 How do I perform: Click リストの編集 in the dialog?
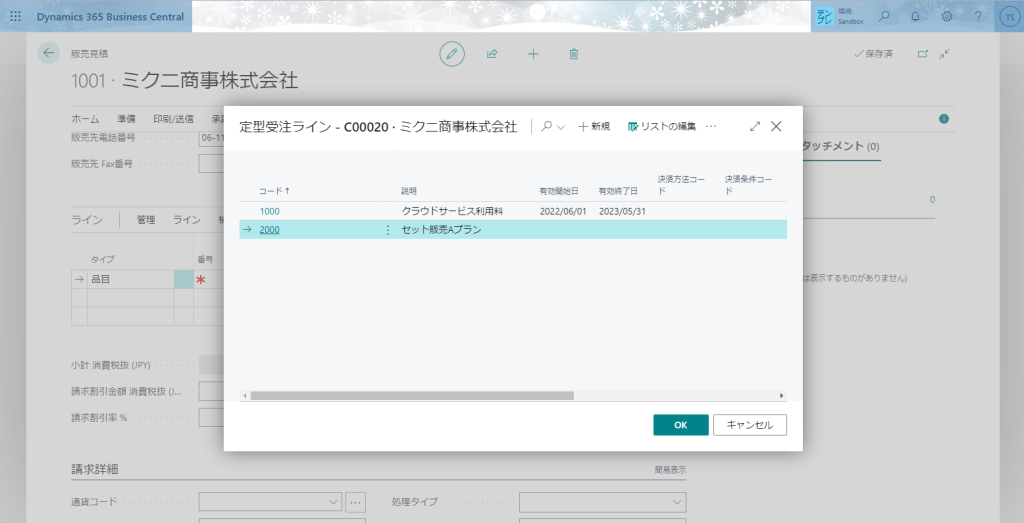click(x=662, y=127)
